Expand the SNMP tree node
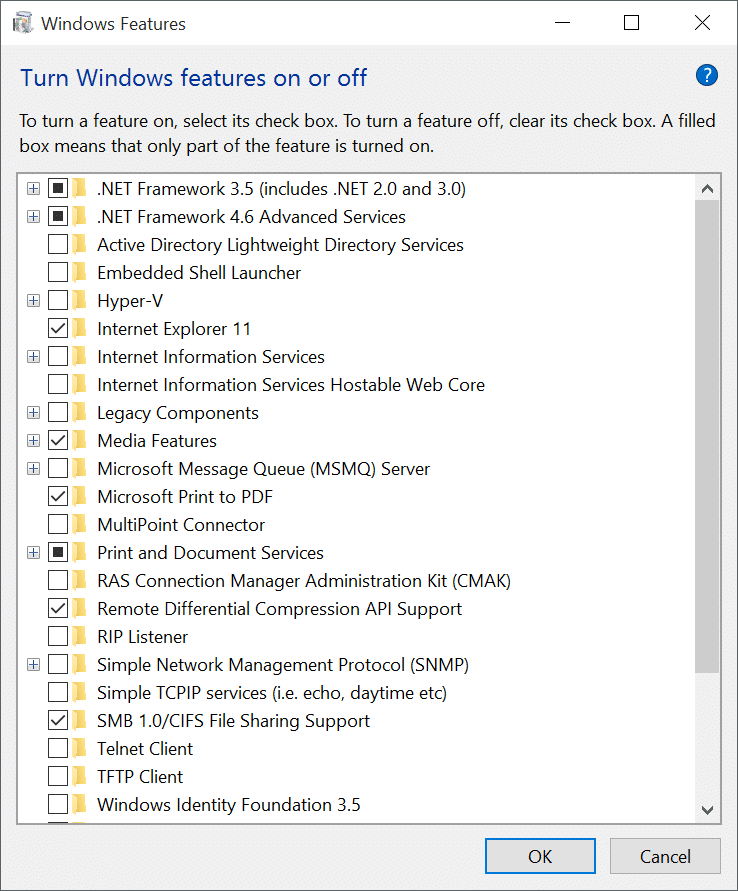Viewport: 738px width, 891px height. coord(34,664)
